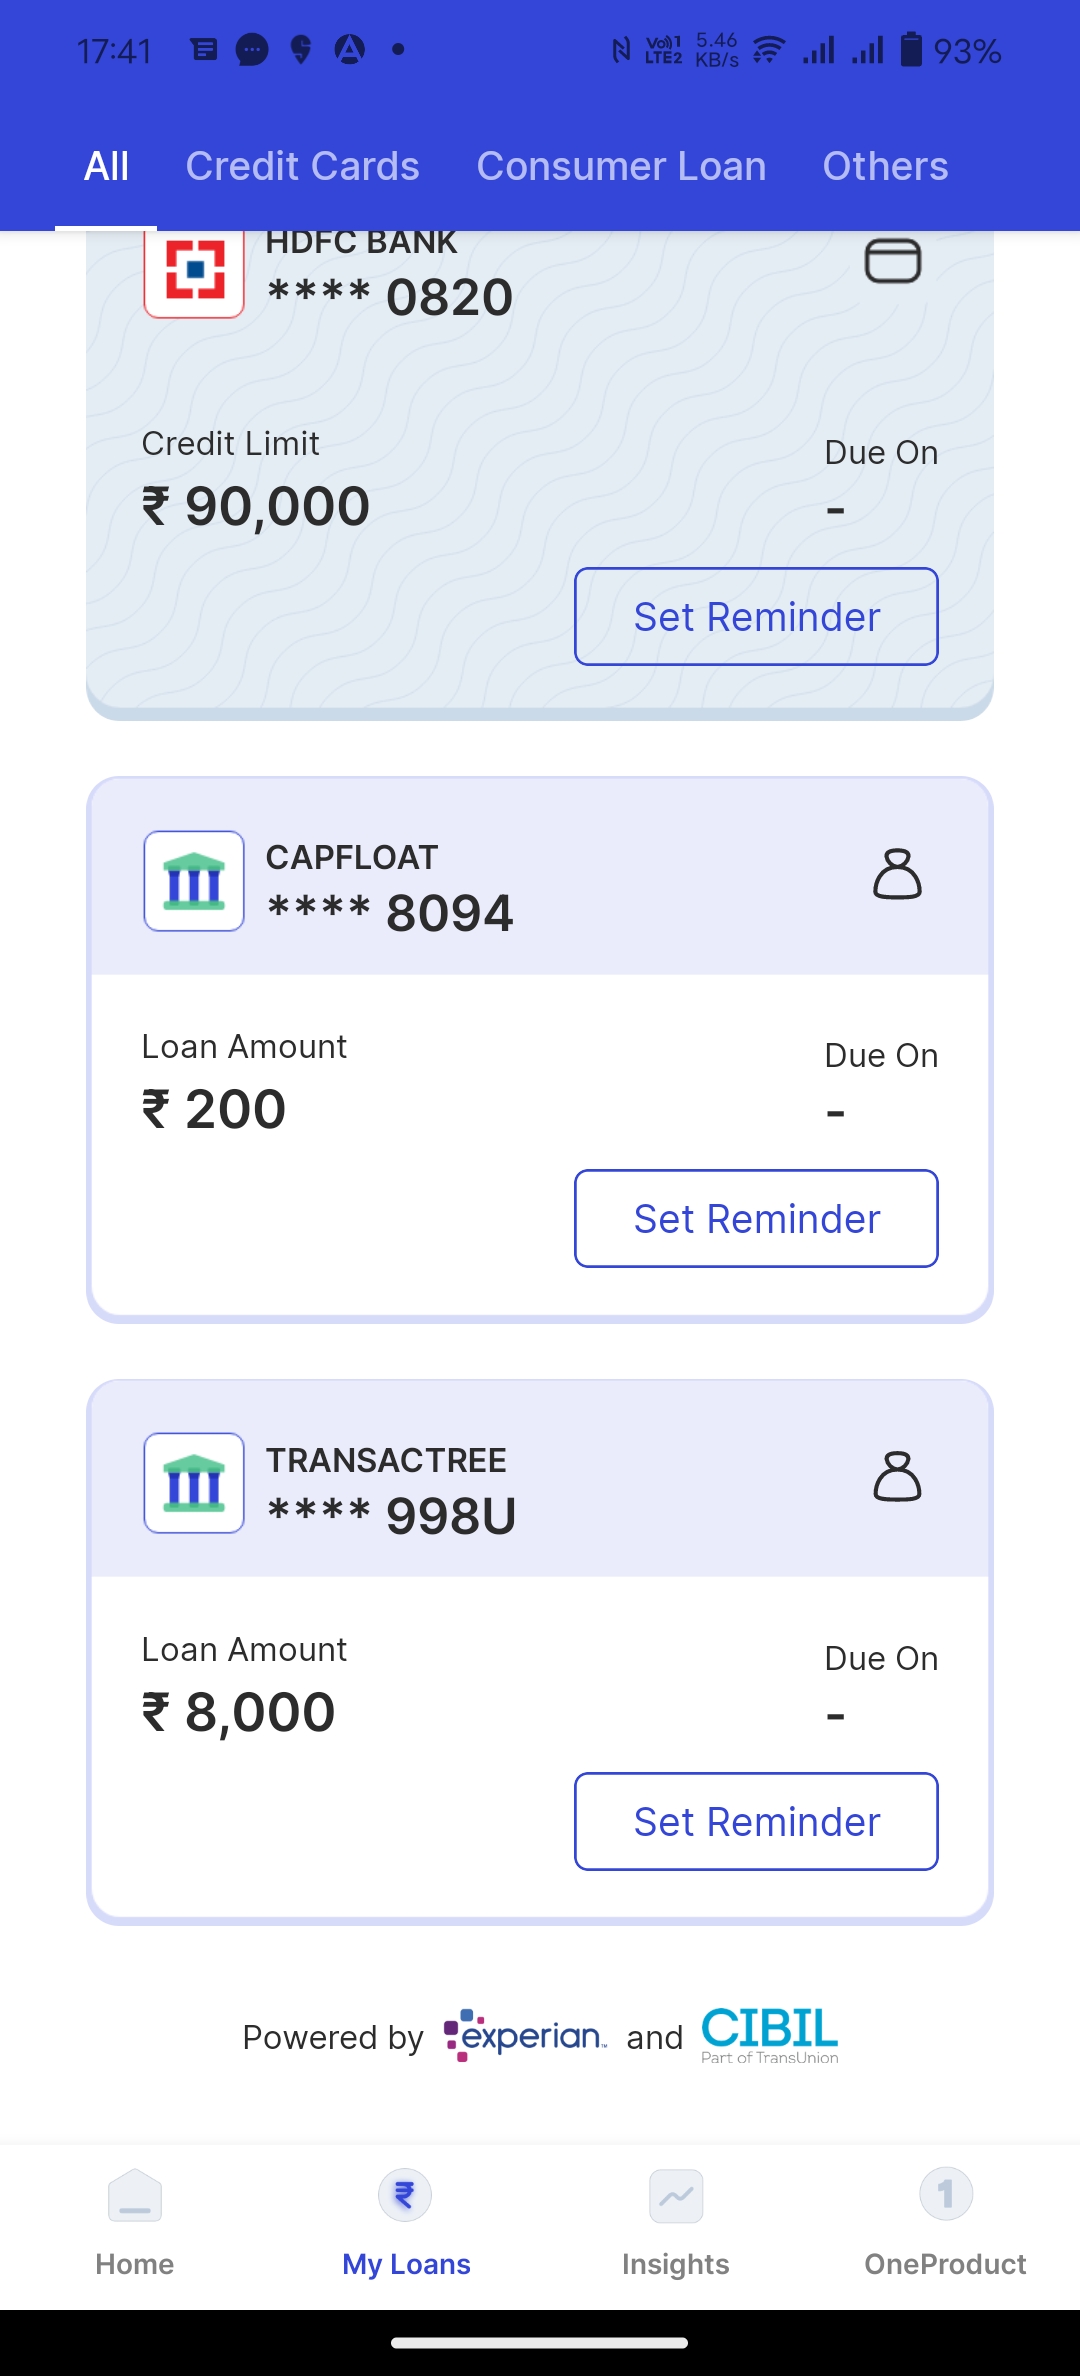Set reminder for Transactree loan
The width and height of the screenshot is (1080, 2376).
click(756, 1822)
